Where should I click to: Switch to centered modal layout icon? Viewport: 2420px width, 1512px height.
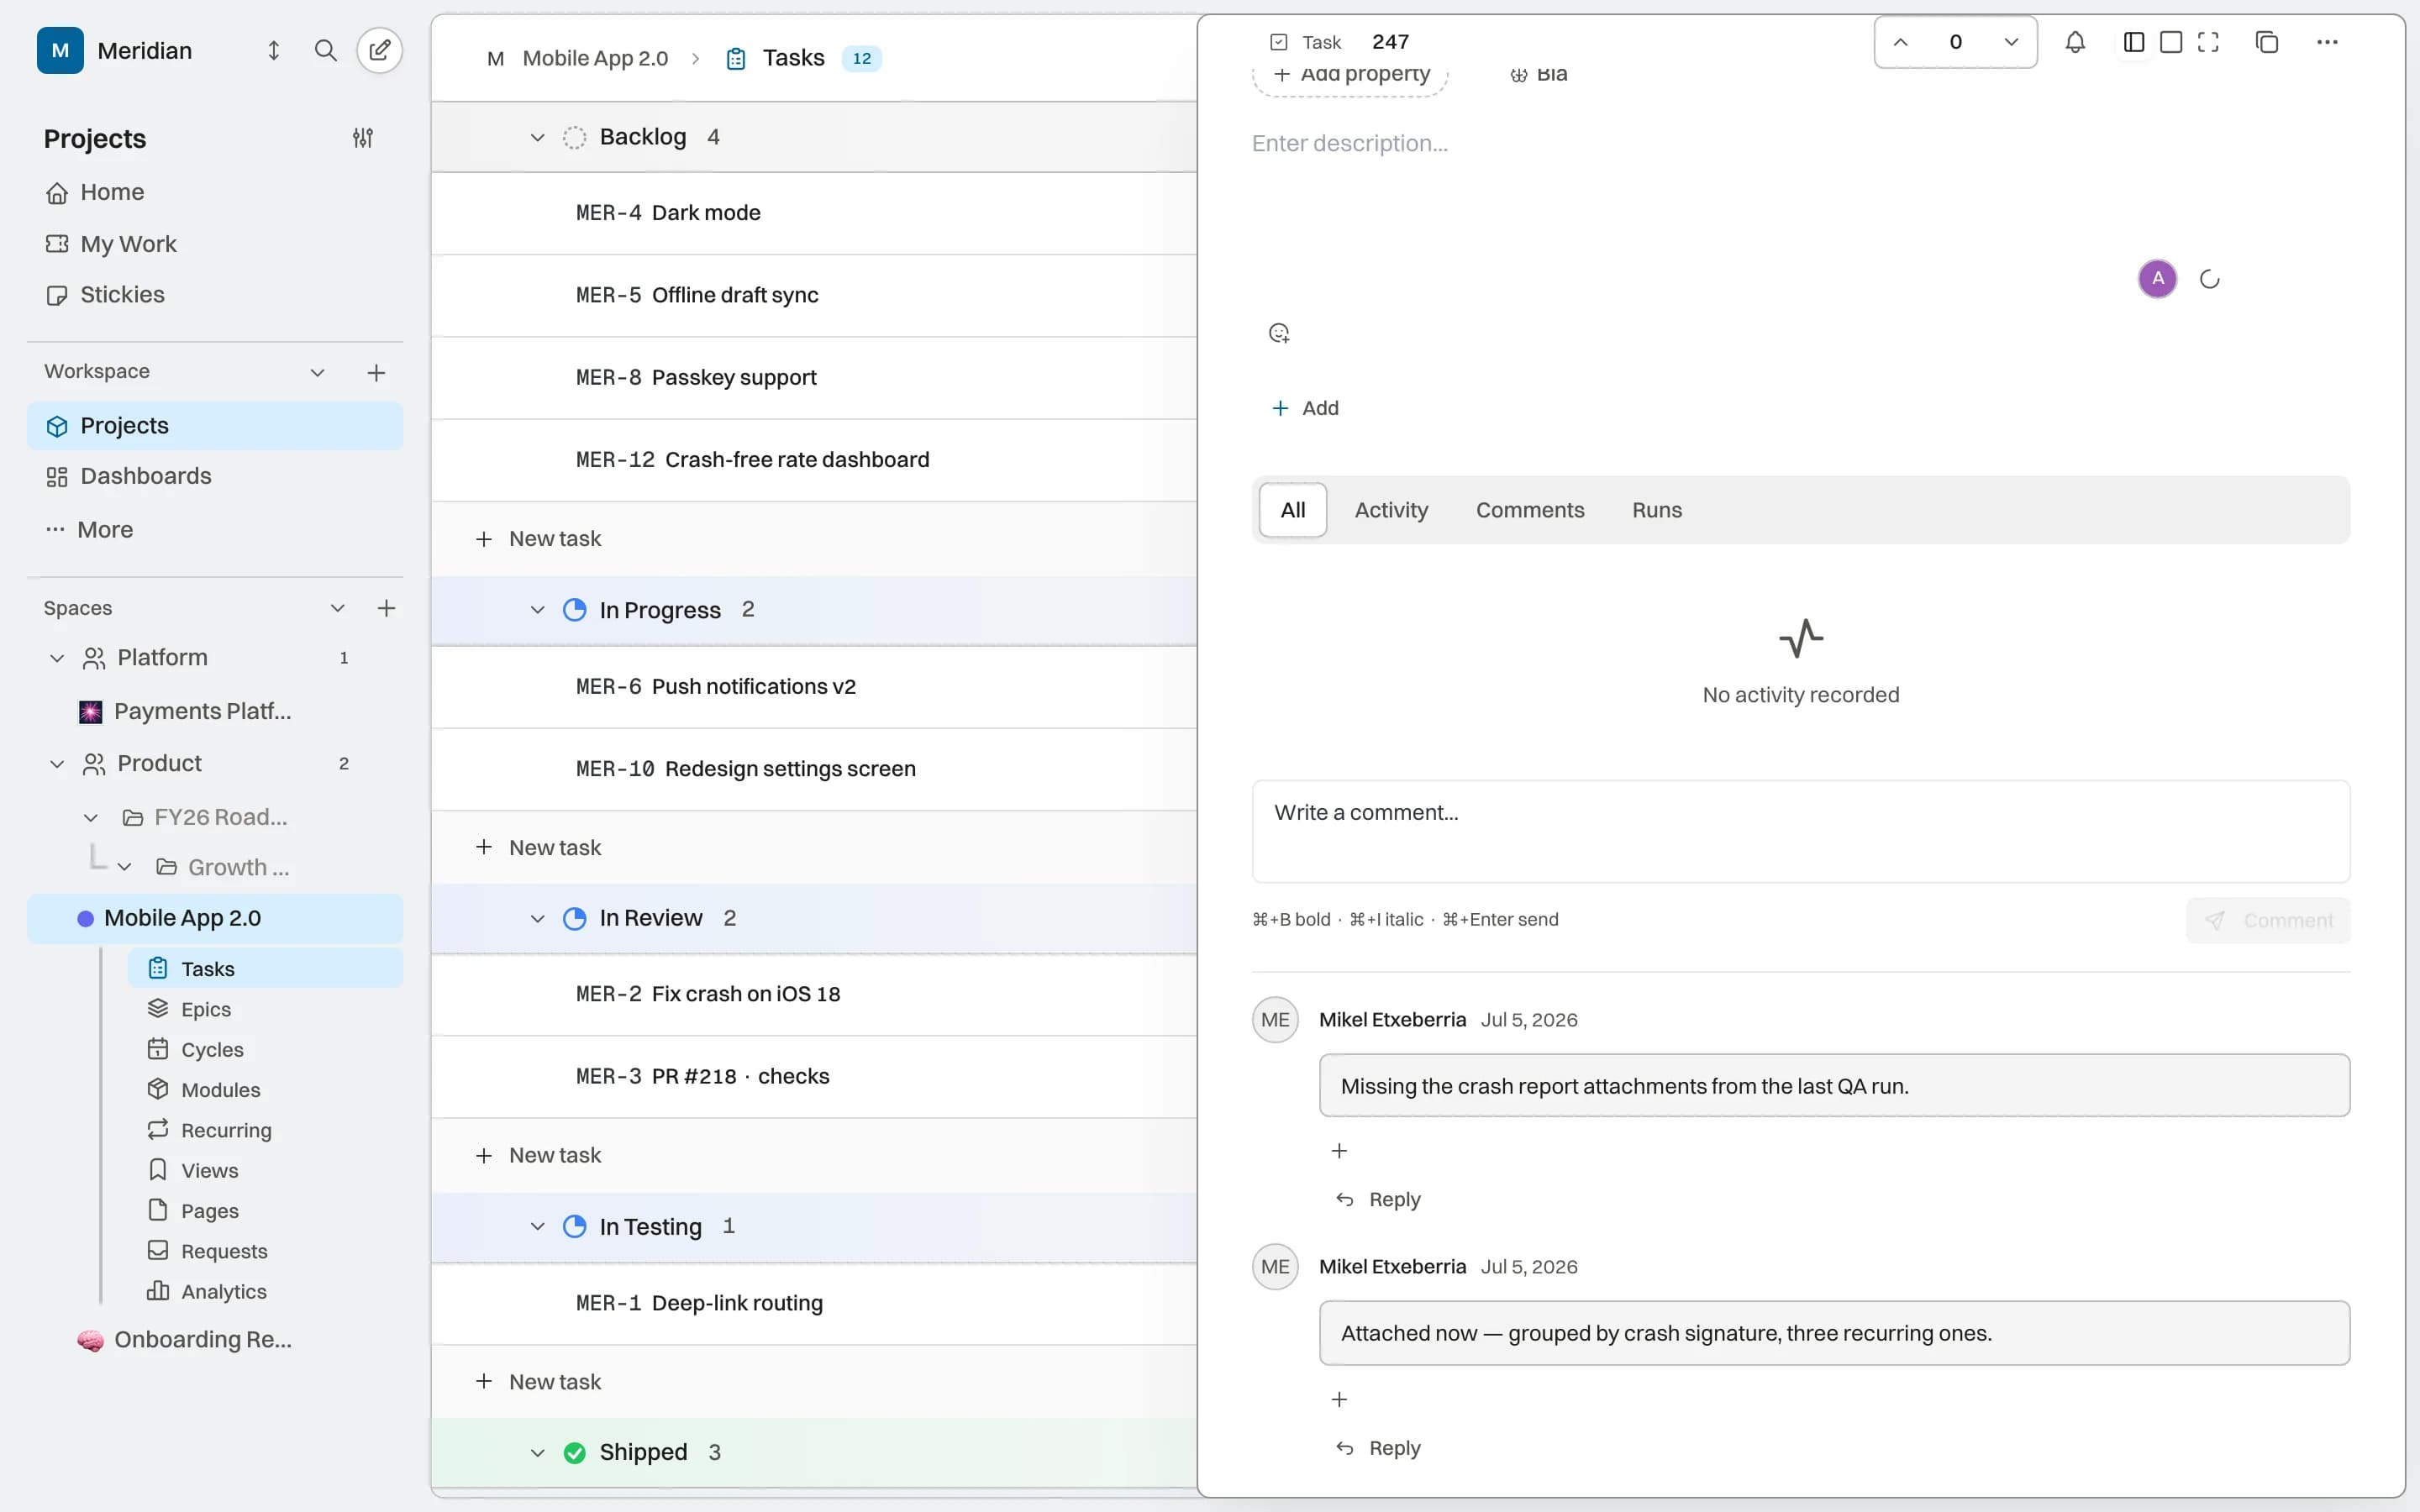pyautogui.click(x=2171, y=42)
